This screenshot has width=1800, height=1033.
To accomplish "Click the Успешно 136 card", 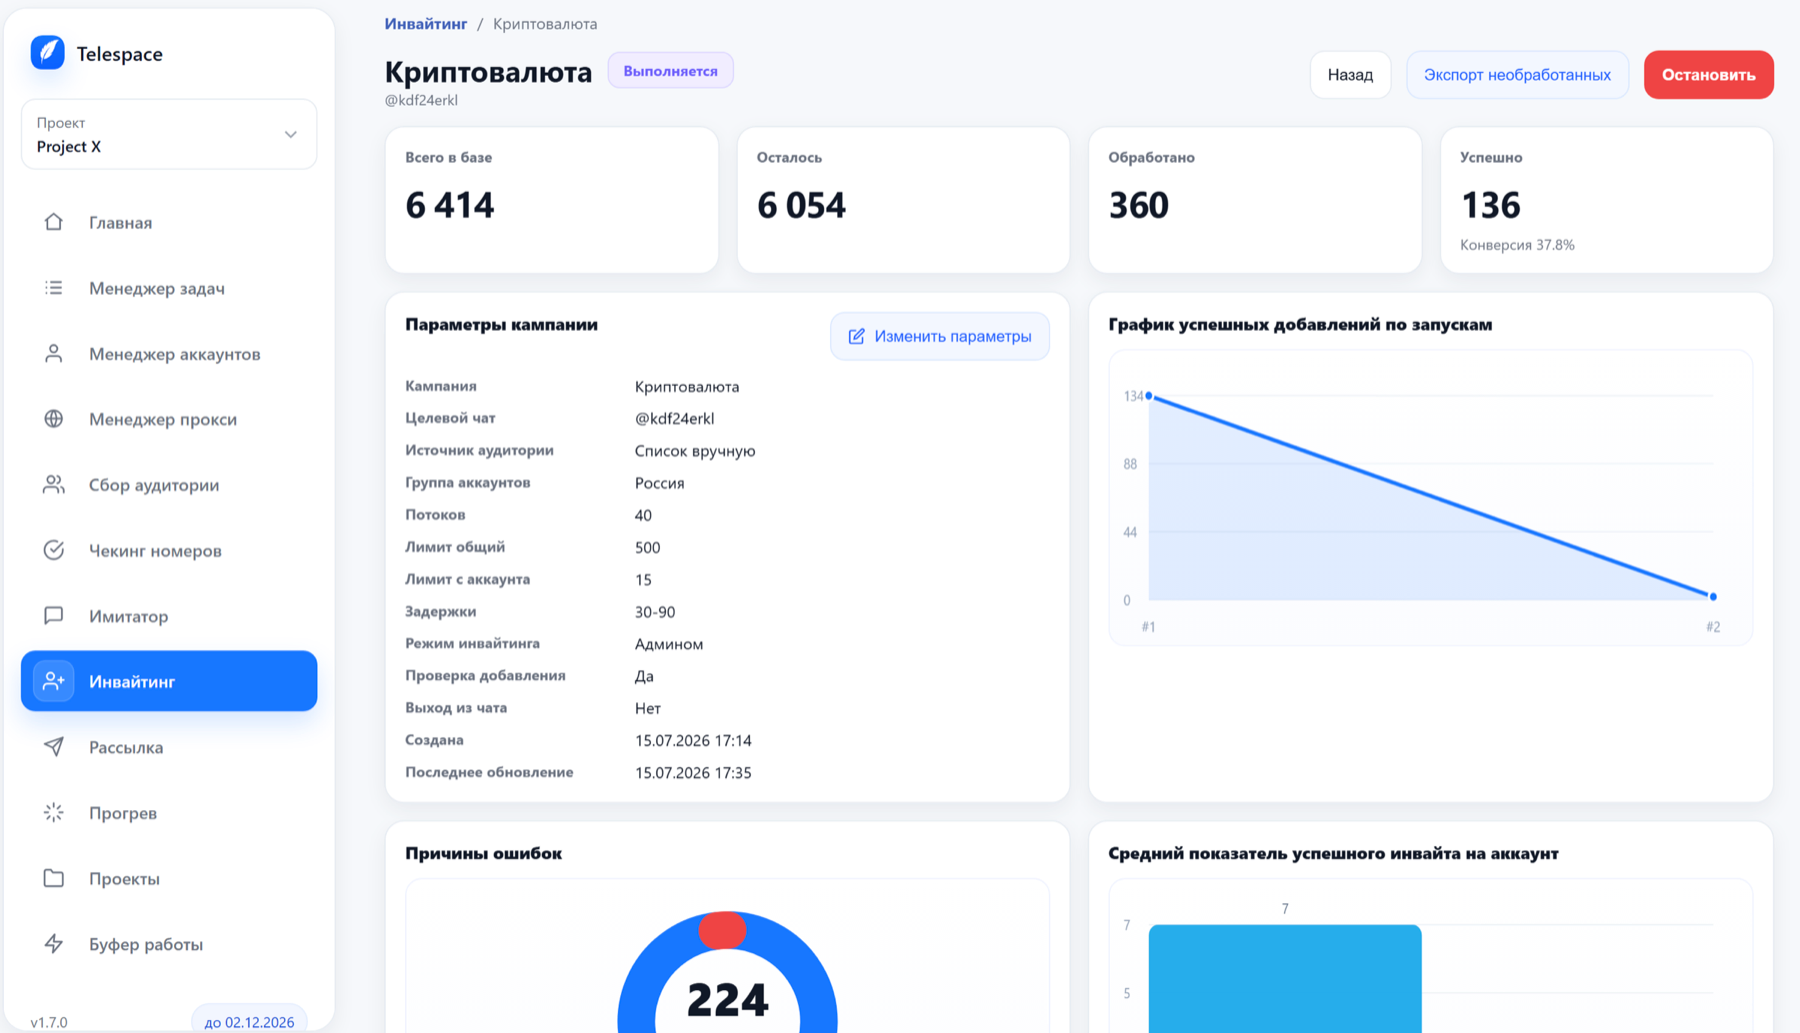I will pyautogui.click(x=1607, y=200).
